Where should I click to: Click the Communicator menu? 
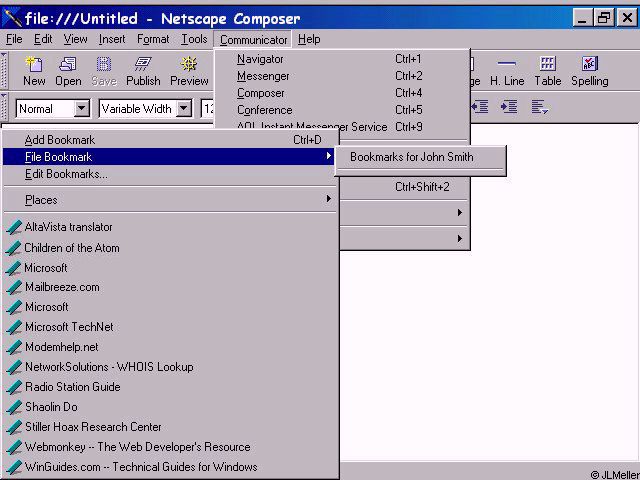(253, 40)
